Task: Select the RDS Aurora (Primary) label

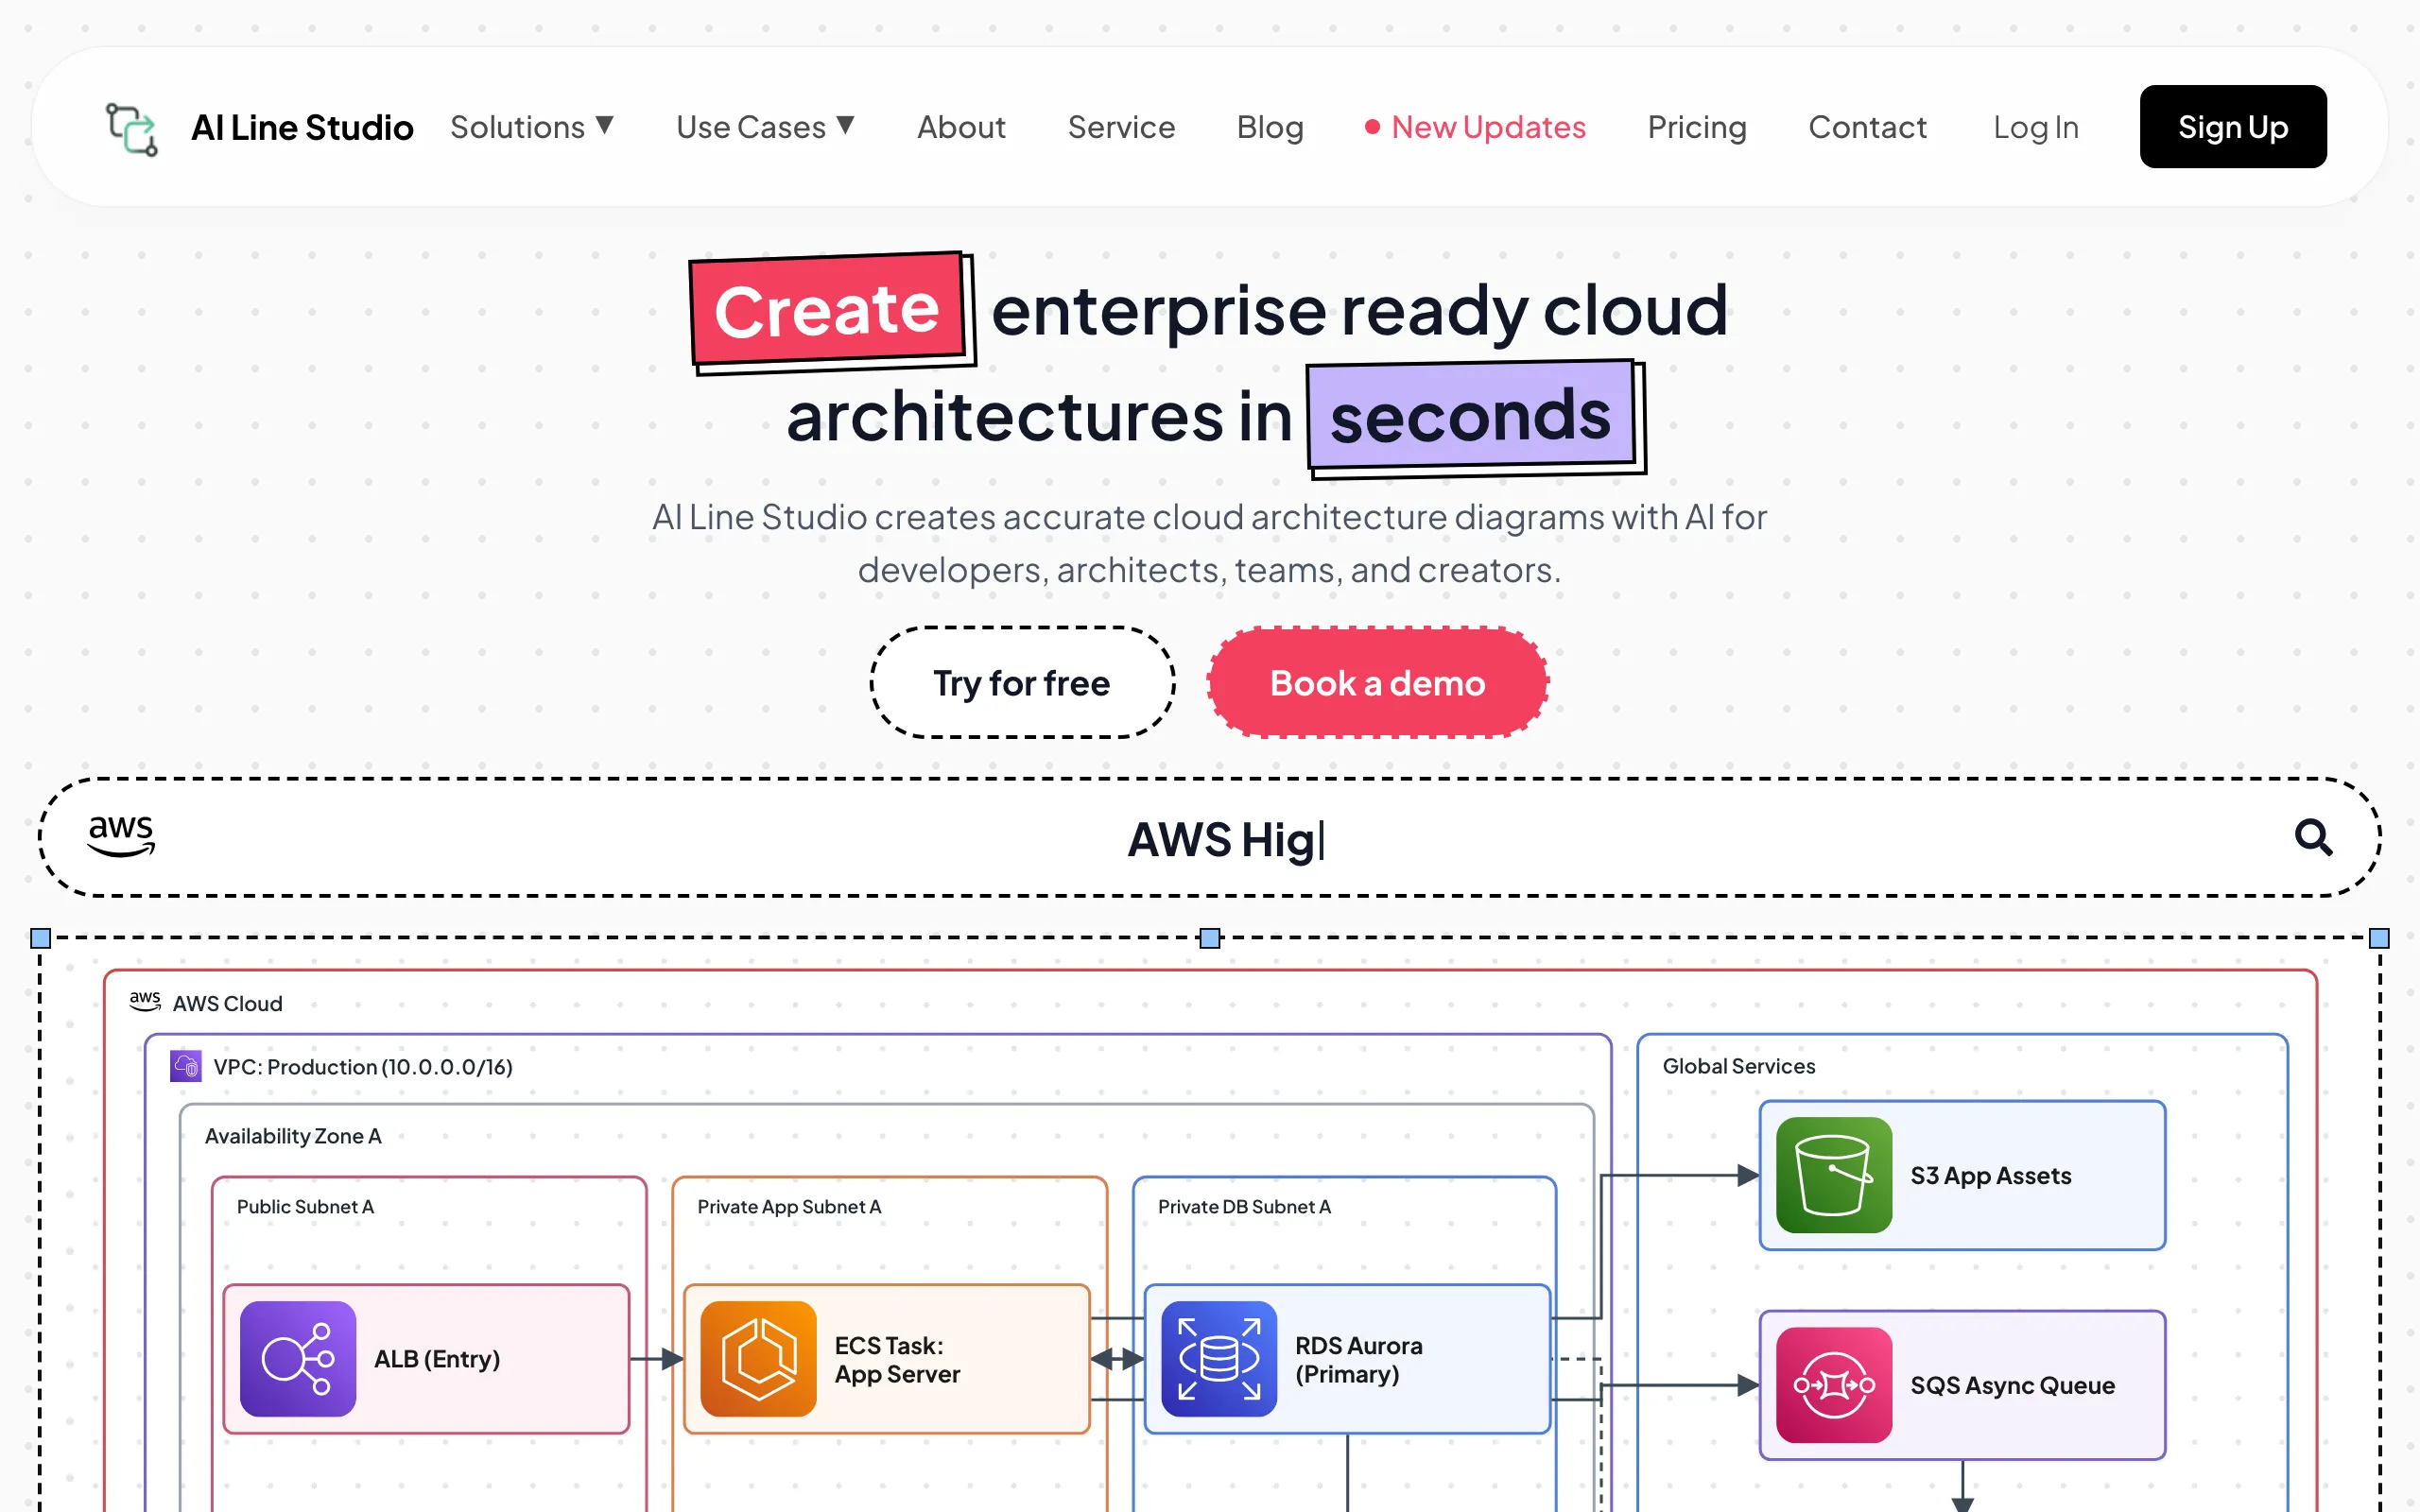Action: [1358, 1359]
